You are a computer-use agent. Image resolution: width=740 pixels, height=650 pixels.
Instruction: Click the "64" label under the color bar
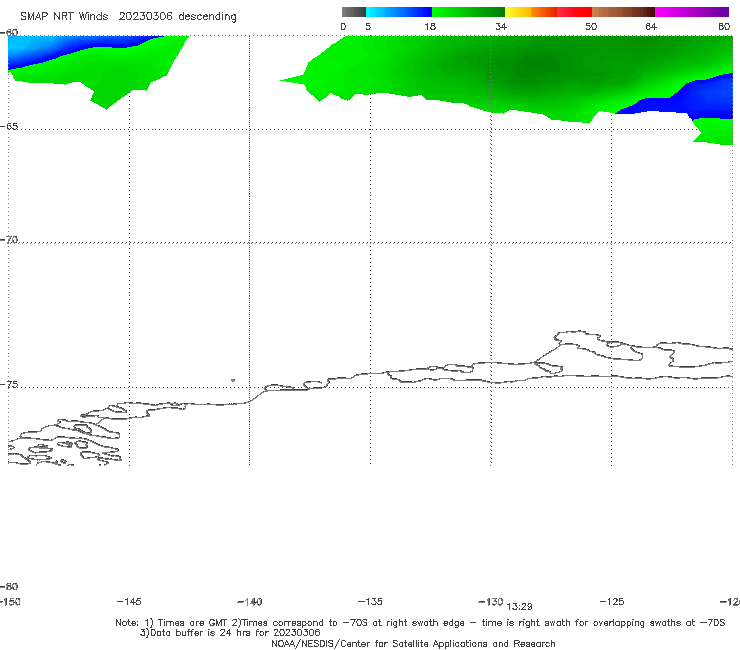(651, 26)
